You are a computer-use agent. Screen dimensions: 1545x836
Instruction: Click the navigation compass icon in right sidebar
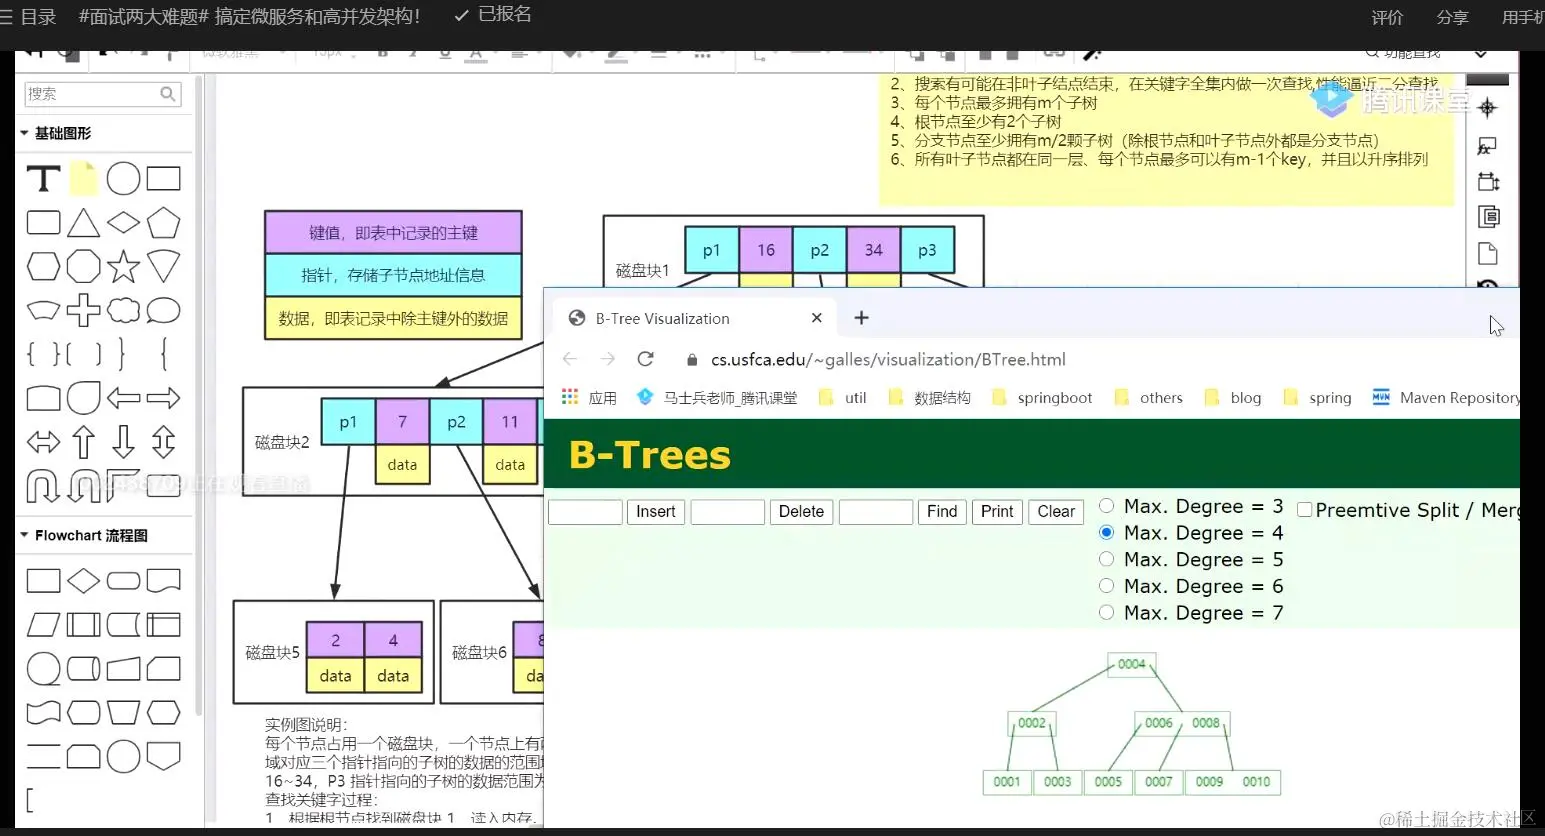pos(1488,108)
